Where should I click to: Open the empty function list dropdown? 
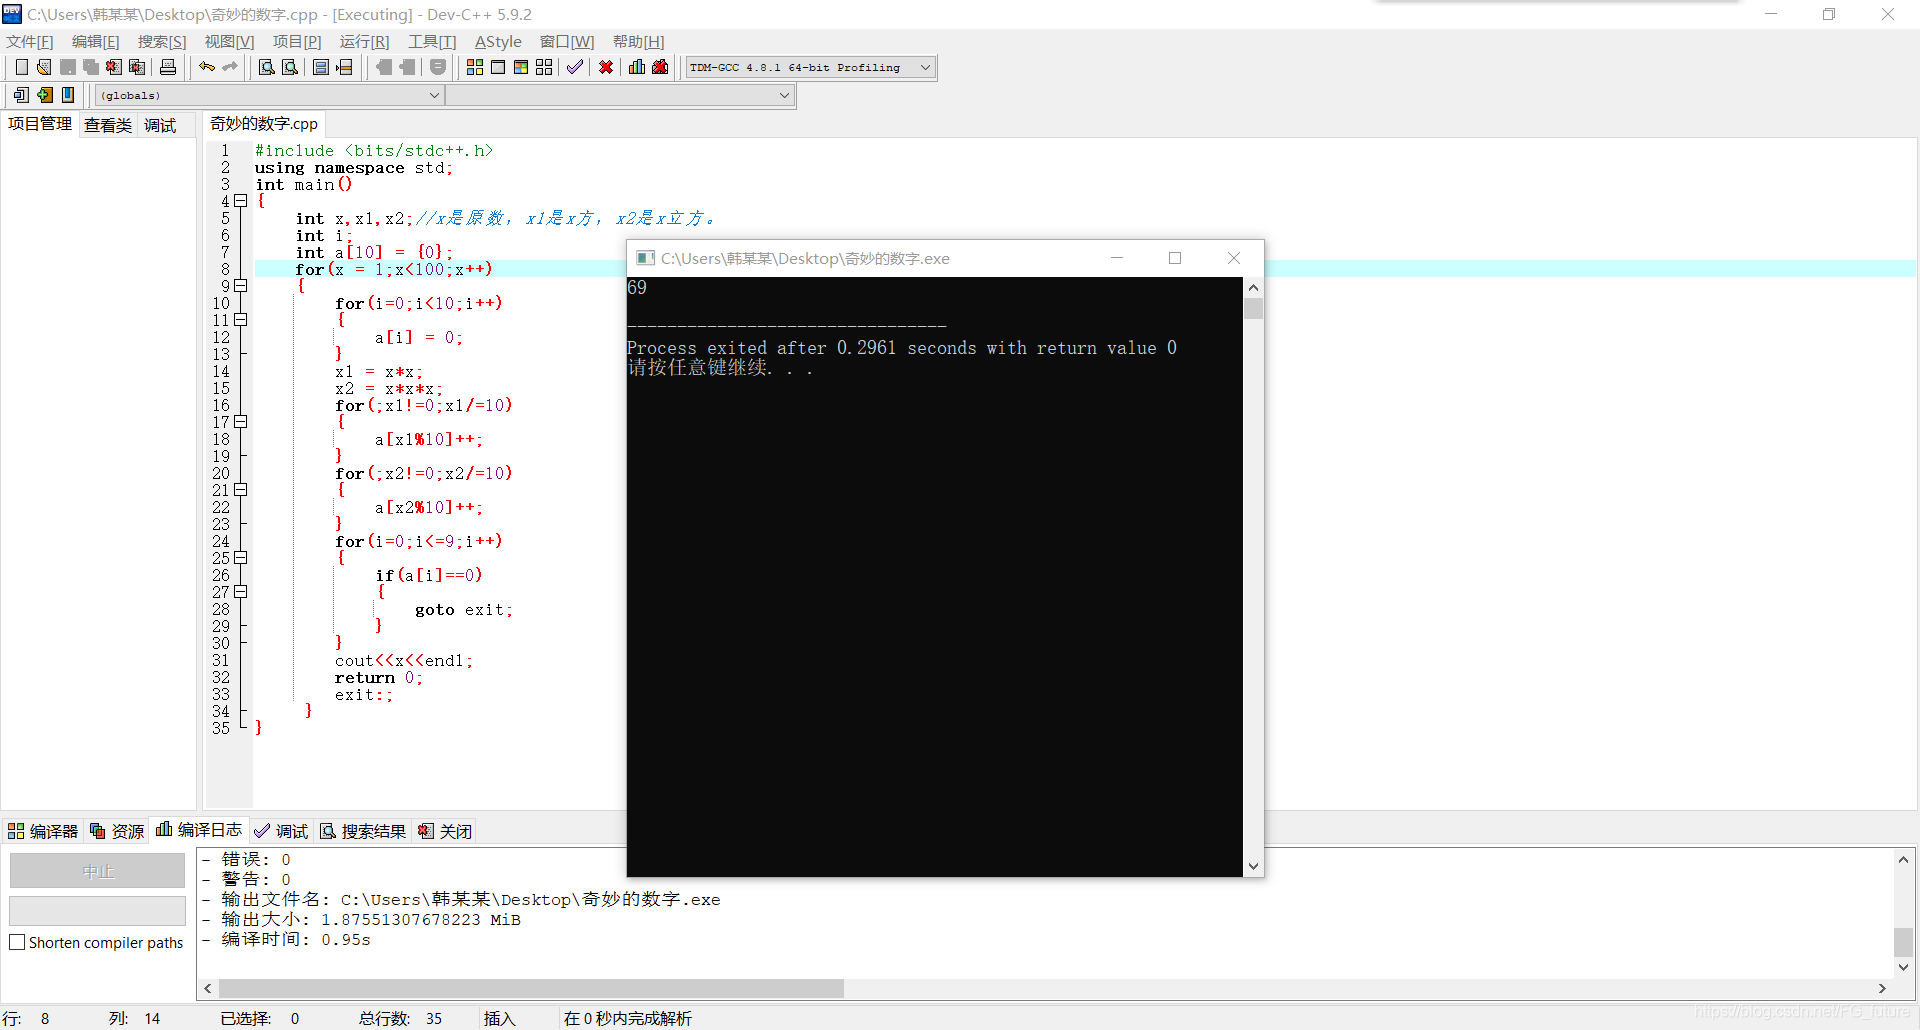[620, 95]
